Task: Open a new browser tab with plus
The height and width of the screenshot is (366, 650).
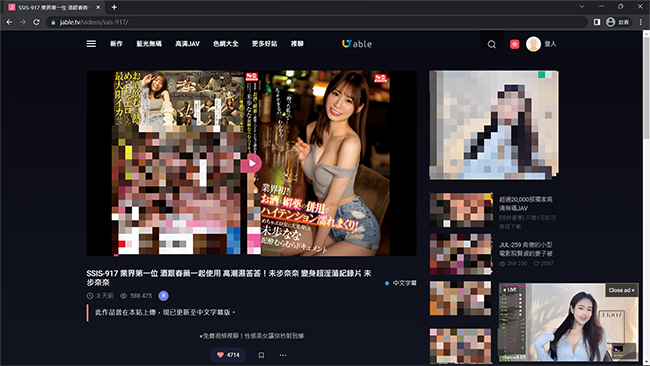Action: pos(114,7)
